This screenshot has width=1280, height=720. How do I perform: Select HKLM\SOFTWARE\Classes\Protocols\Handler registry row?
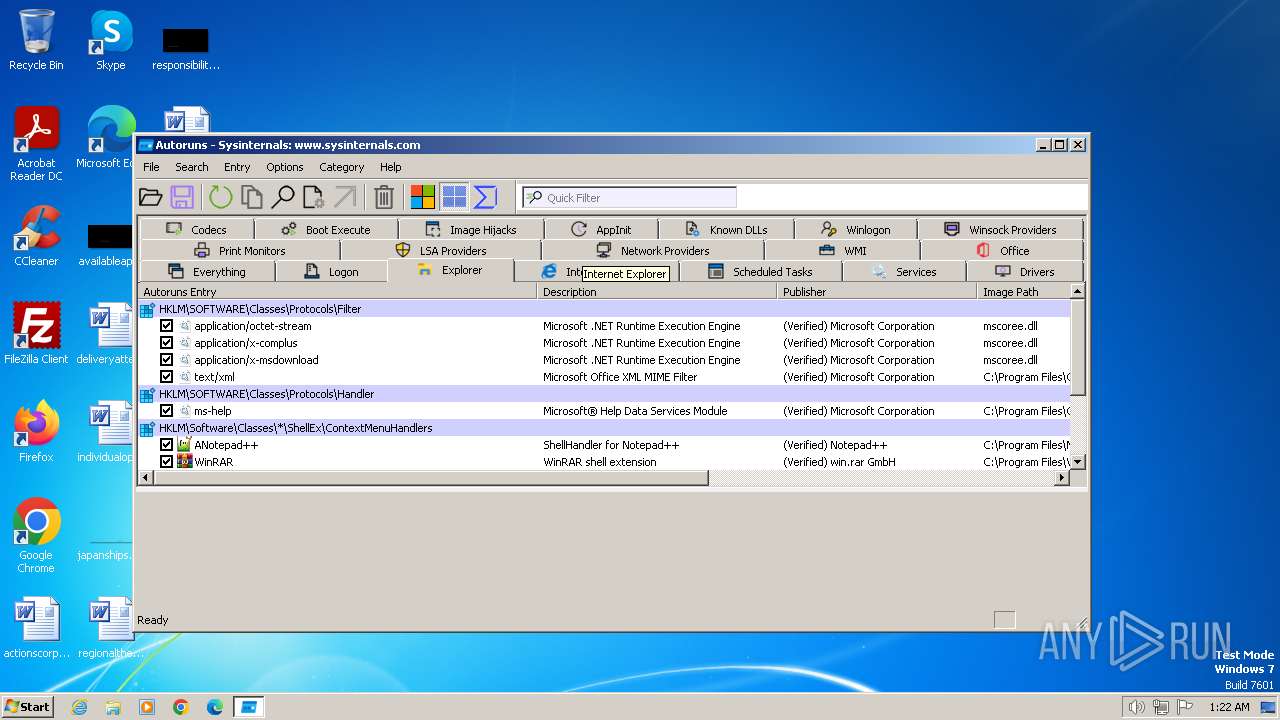pos(603,394)
